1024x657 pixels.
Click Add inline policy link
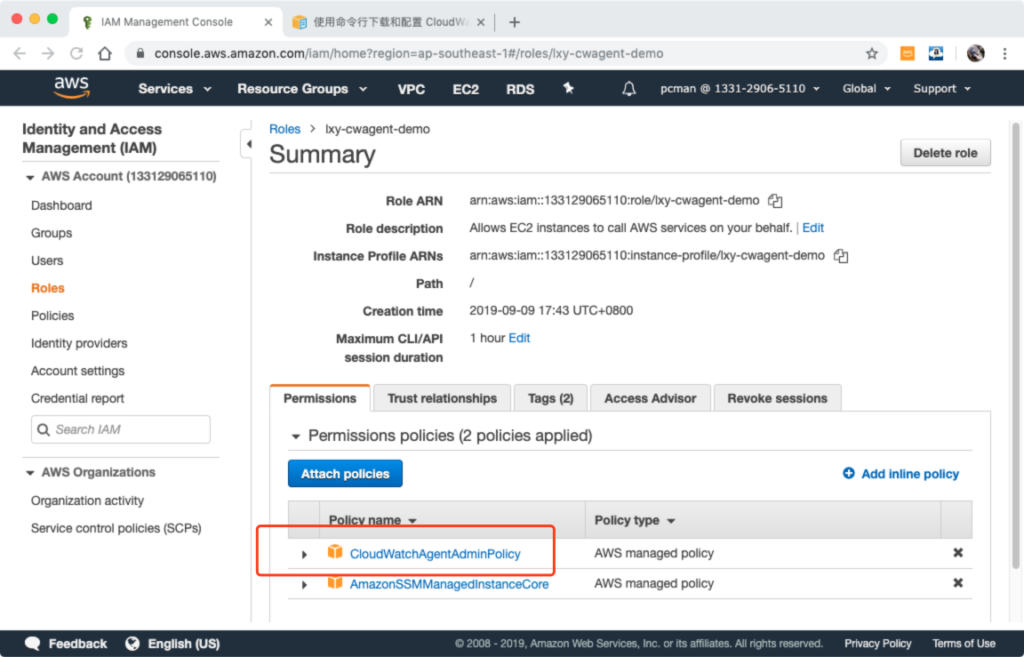901,473
